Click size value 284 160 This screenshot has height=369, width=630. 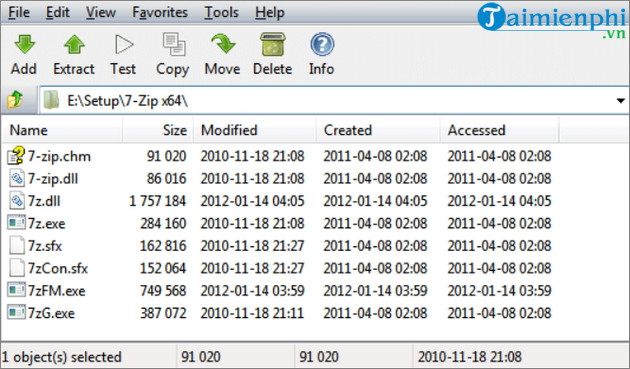coord(163,223)
